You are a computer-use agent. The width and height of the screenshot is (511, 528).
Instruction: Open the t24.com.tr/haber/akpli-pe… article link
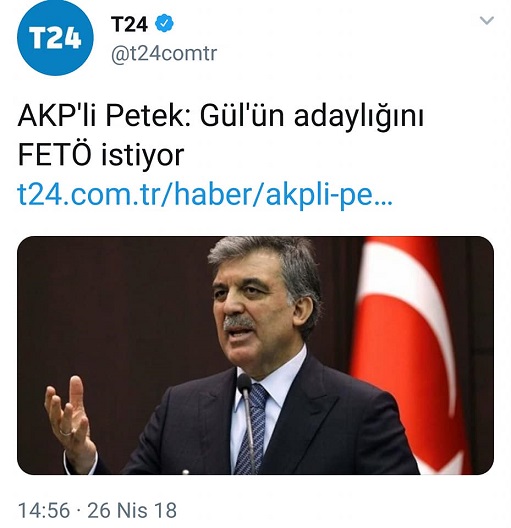point(205,195)
